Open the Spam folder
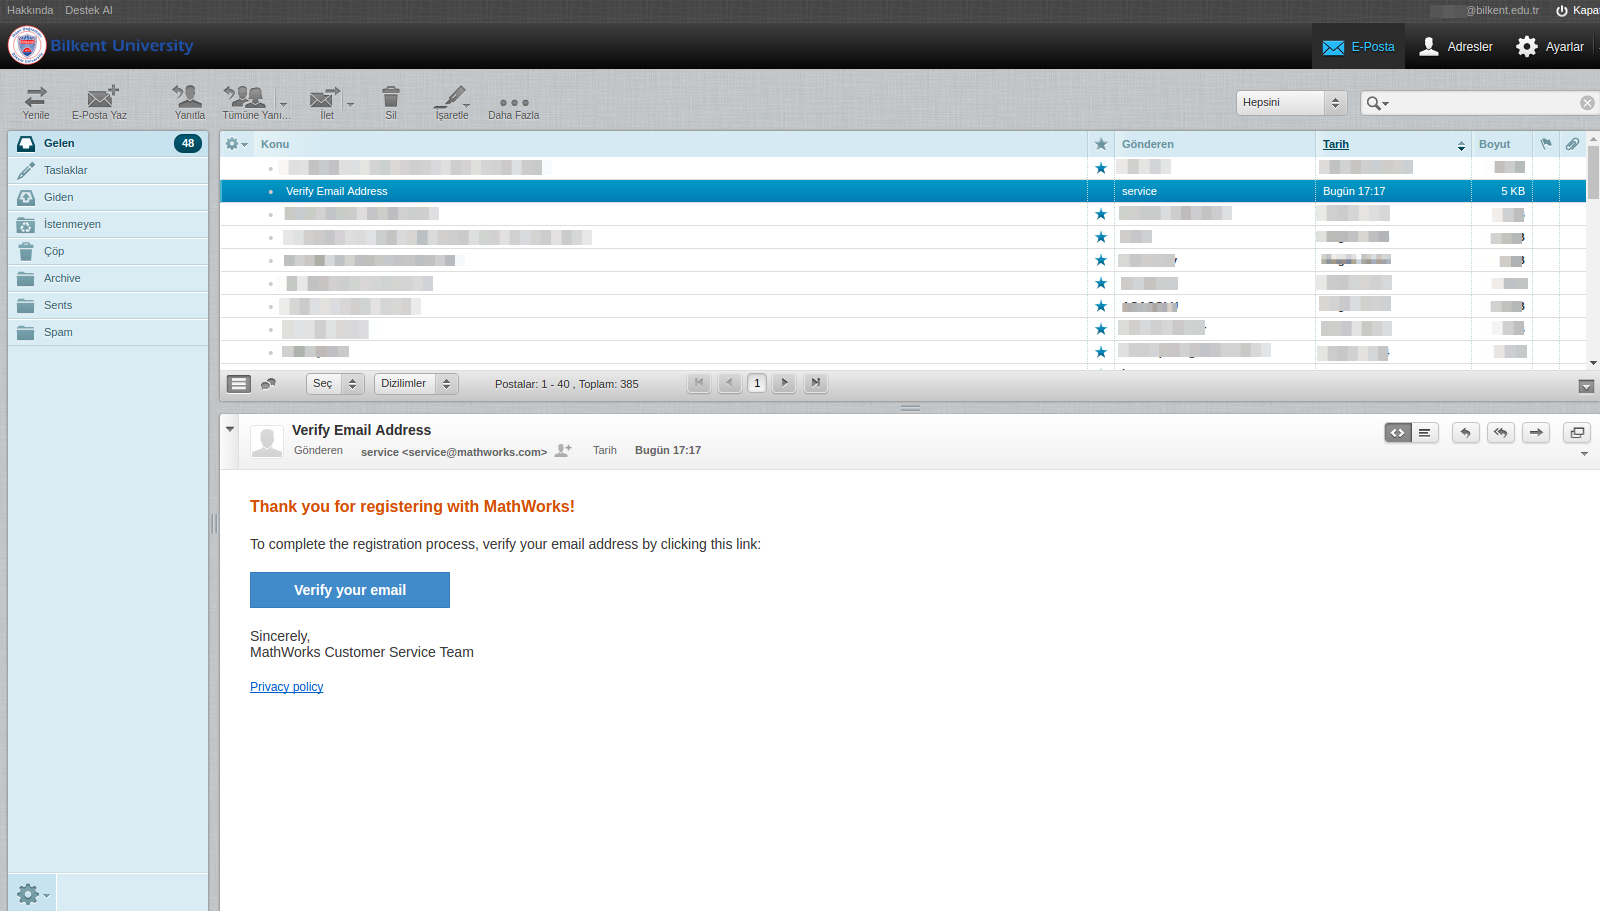The width and height of the screenshot is (1600, 911). pos(108,332)
